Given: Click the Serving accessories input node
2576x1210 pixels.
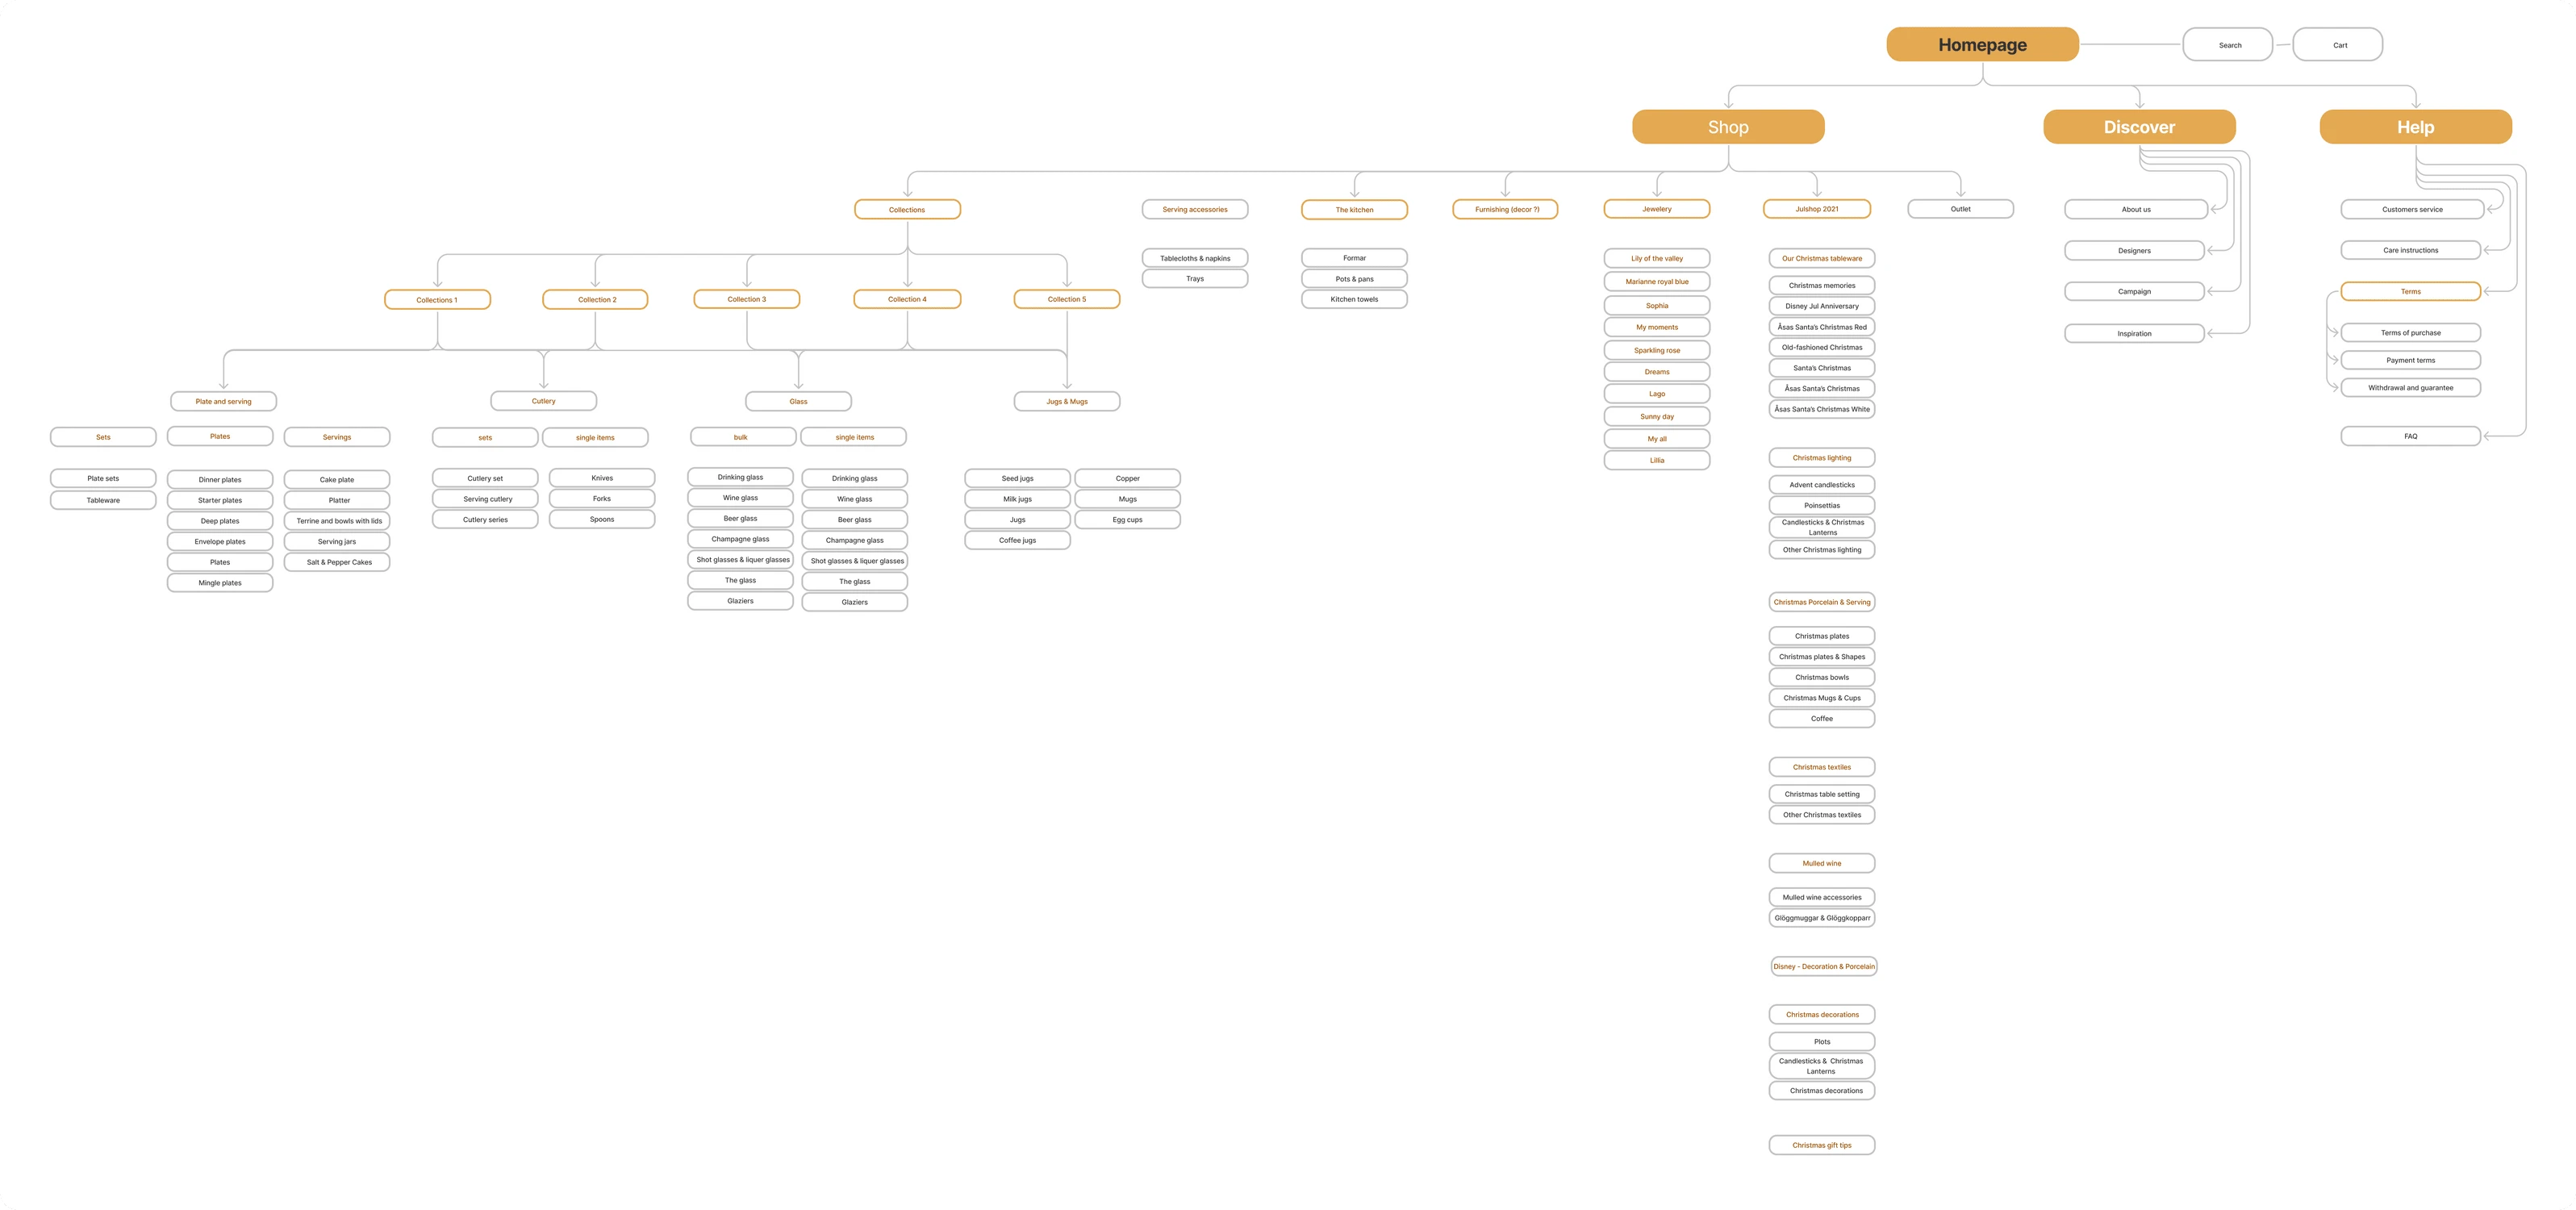Looking at the screenshot, I should coord(1196,208).
